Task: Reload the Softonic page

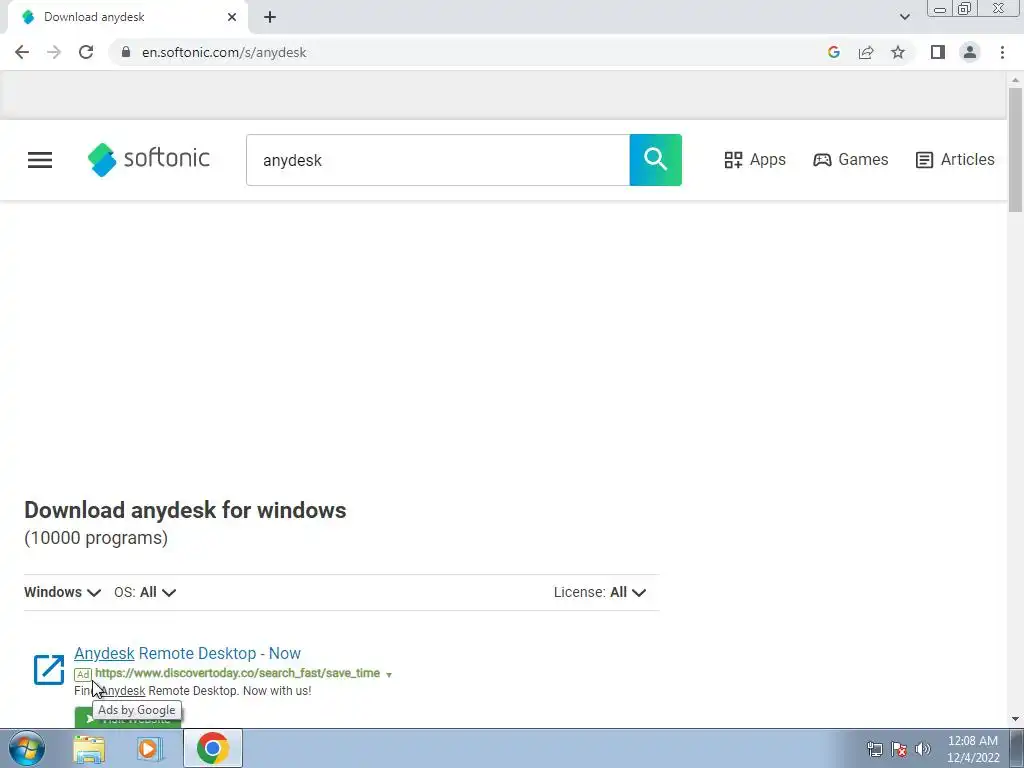Action: click(x=86, y=52)
